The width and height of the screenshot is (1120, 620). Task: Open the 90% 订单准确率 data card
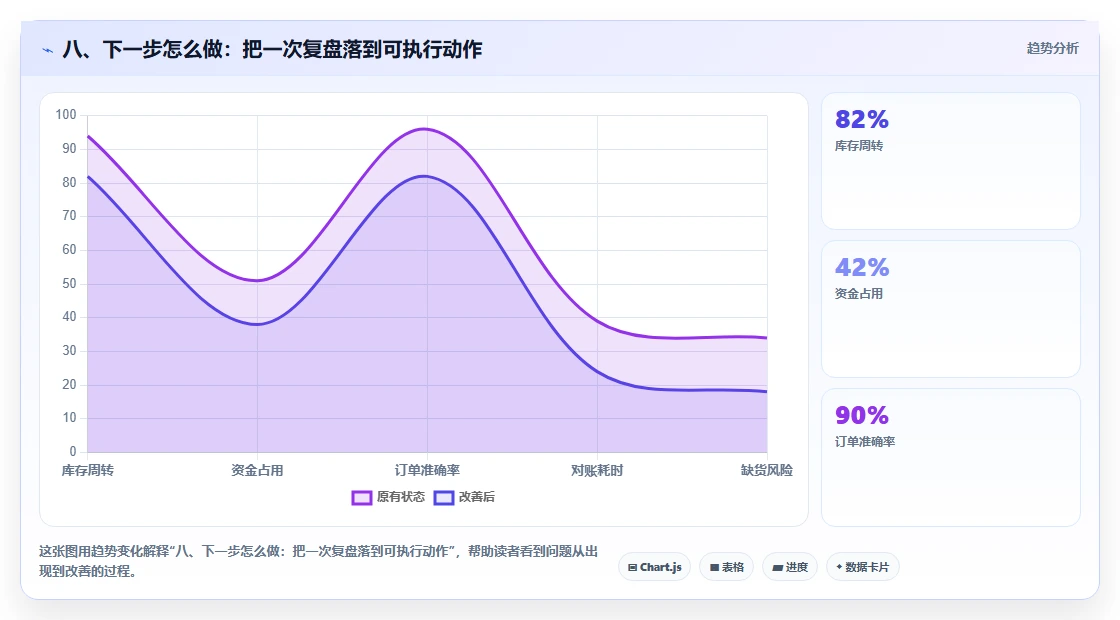point(951,457)
